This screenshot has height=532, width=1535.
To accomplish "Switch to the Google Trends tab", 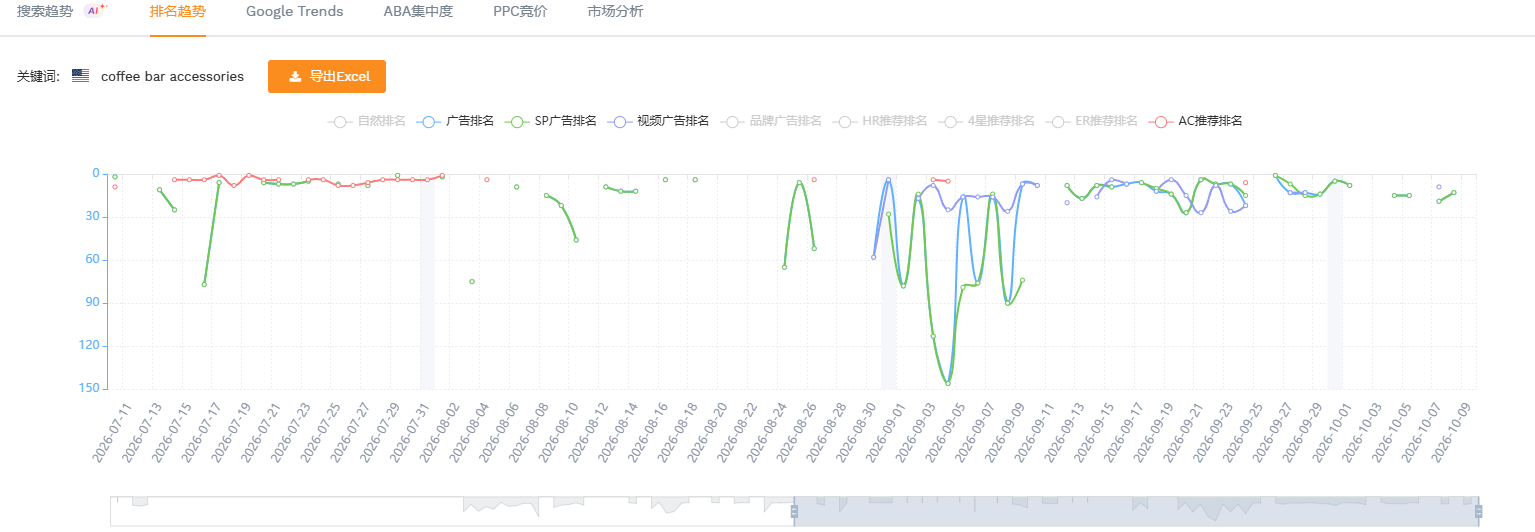I will [294, 12].
